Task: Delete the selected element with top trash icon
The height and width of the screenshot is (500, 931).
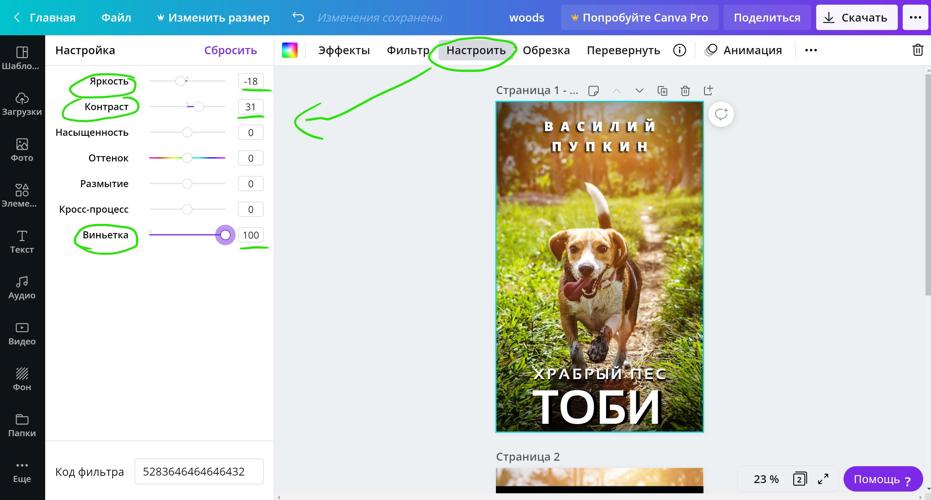Action: tap(917, 50)
